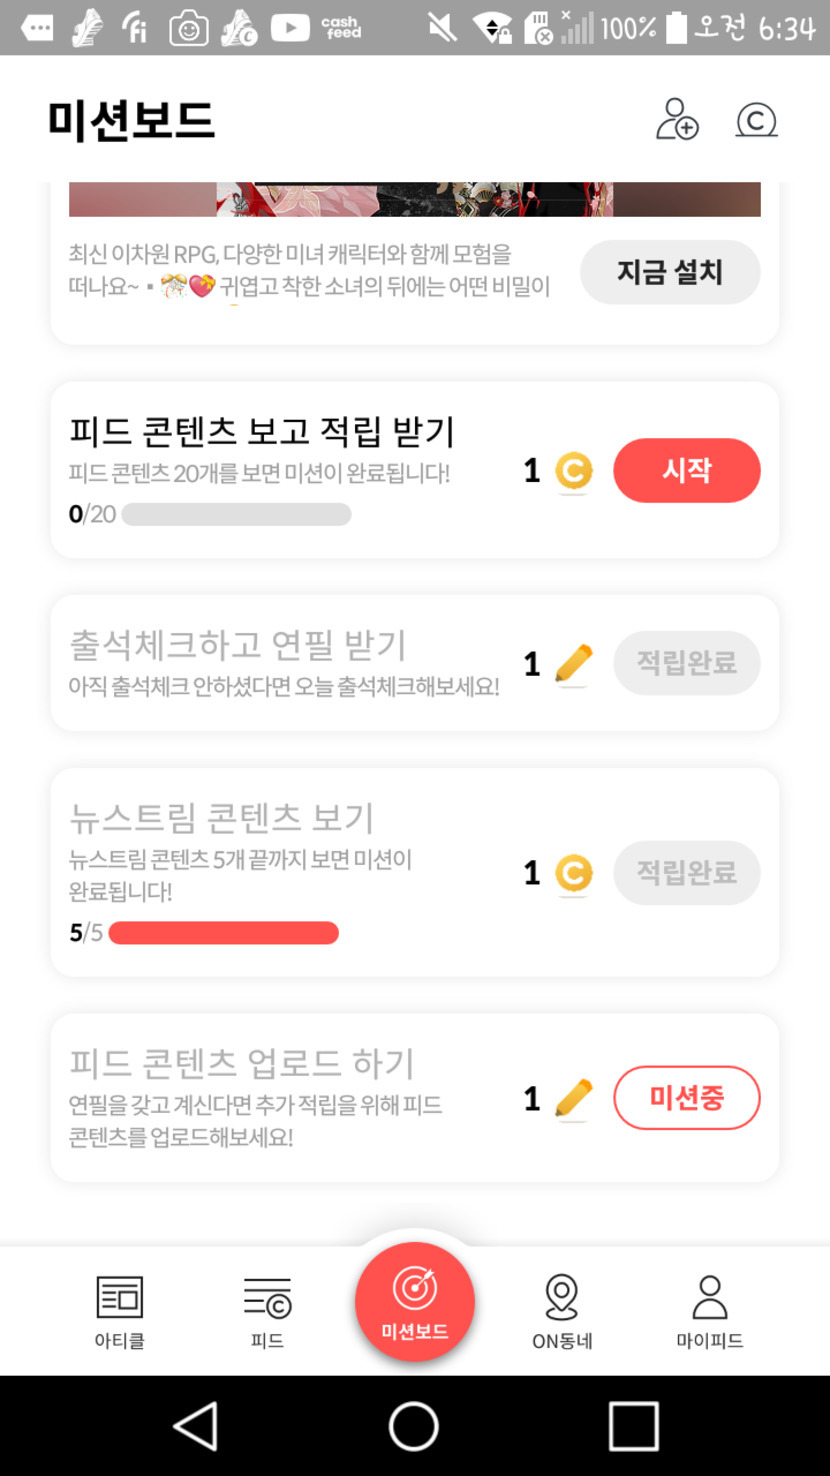The image size is (830, 1476).
Task: Switch to the 피드 tab
Action: click(267, 1312)
